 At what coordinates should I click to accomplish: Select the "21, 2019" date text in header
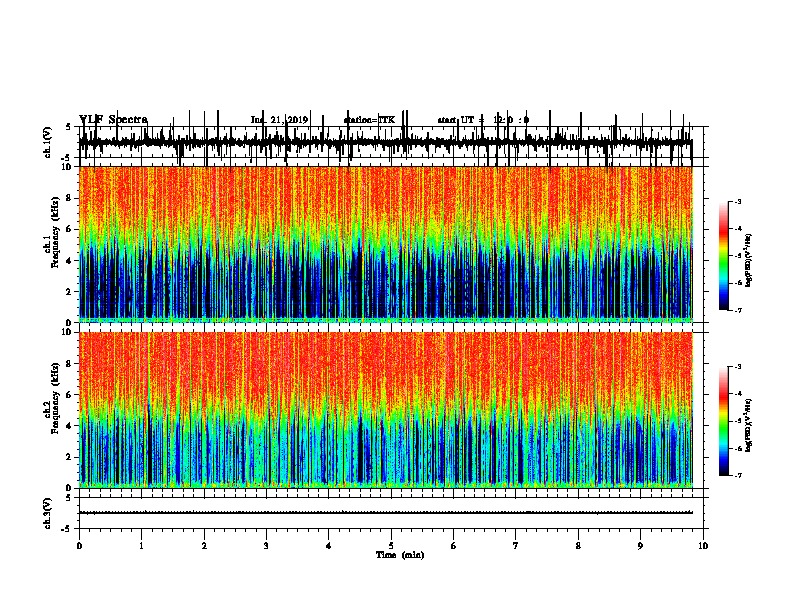290,120
